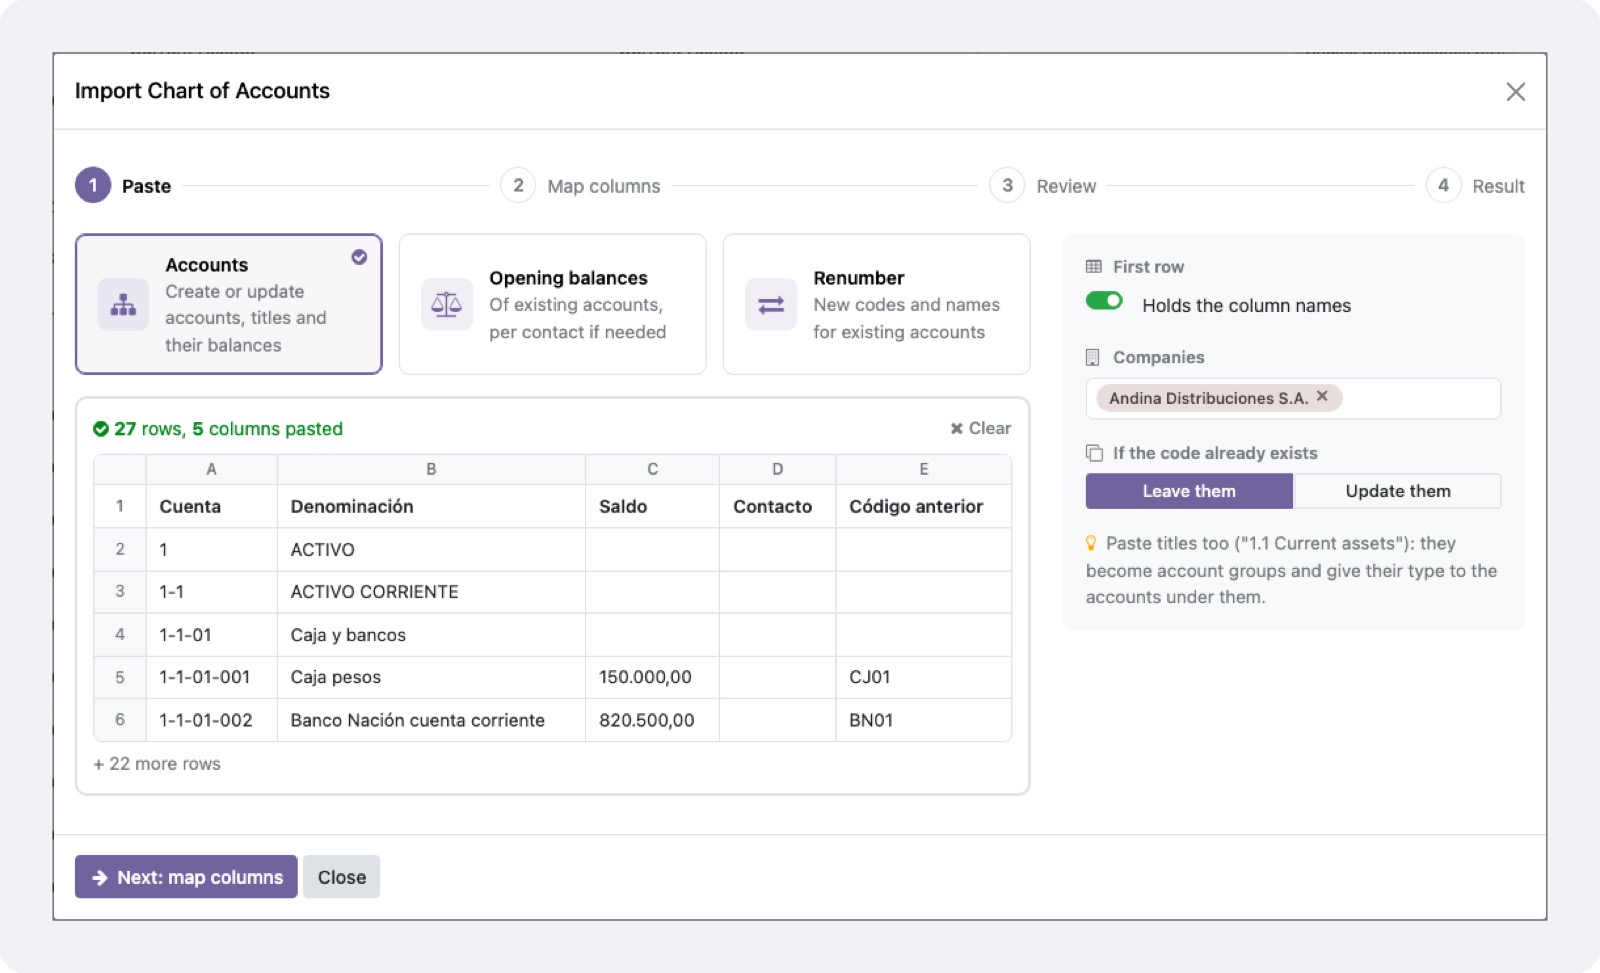The image size is (1600, 973).
Task: Click the Accounts hierarchy icon
Action: pyautogui.click(x=123, y=304)
